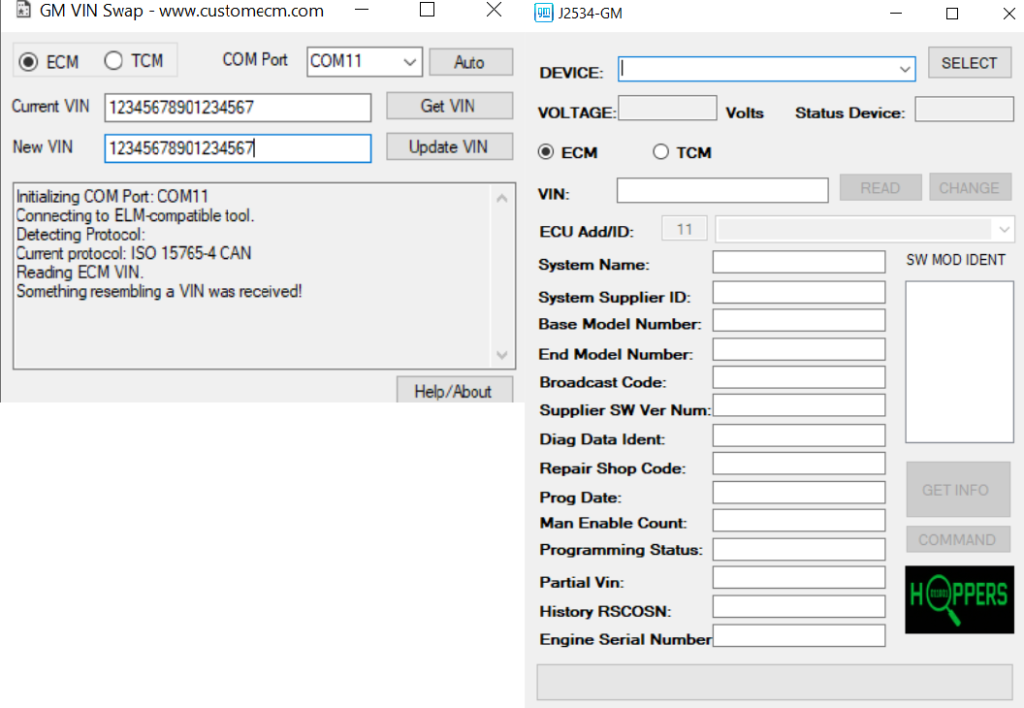Screen dimensions: 1024x708
Task: Click the READ VIN button
Action: (880, 188)
